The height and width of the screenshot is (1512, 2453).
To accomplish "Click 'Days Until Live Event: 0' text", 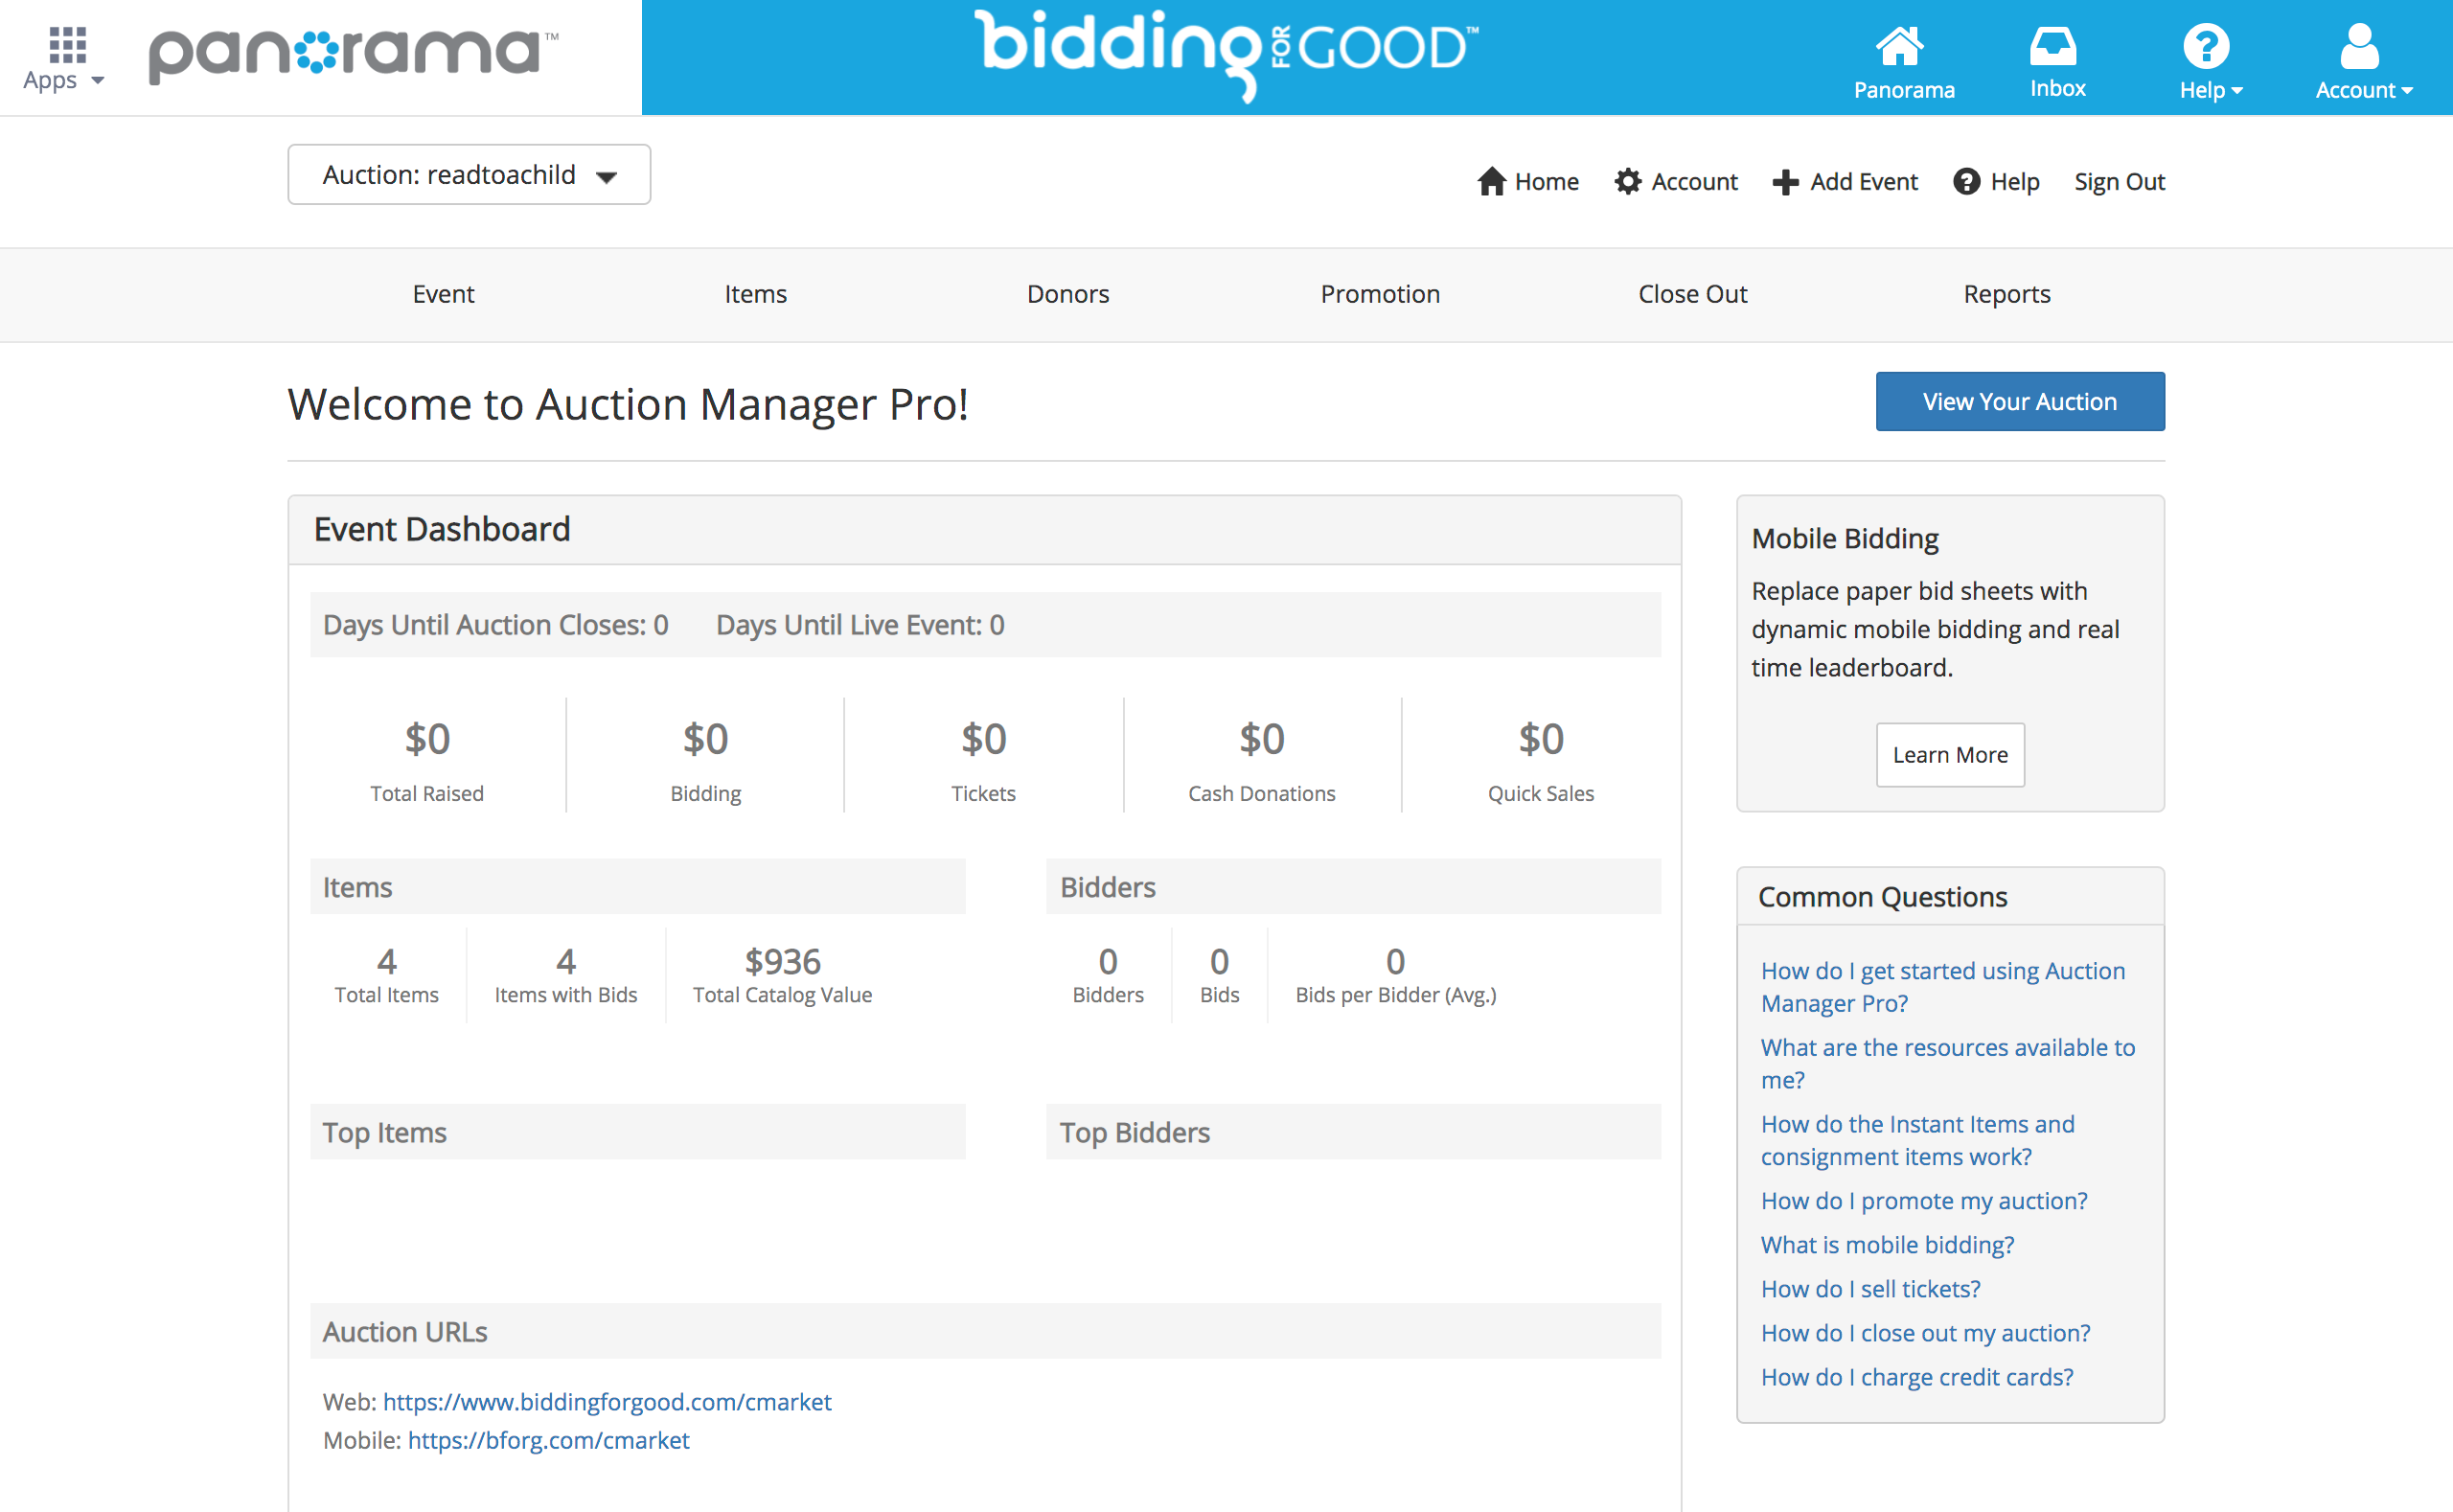I will (860, 624).
